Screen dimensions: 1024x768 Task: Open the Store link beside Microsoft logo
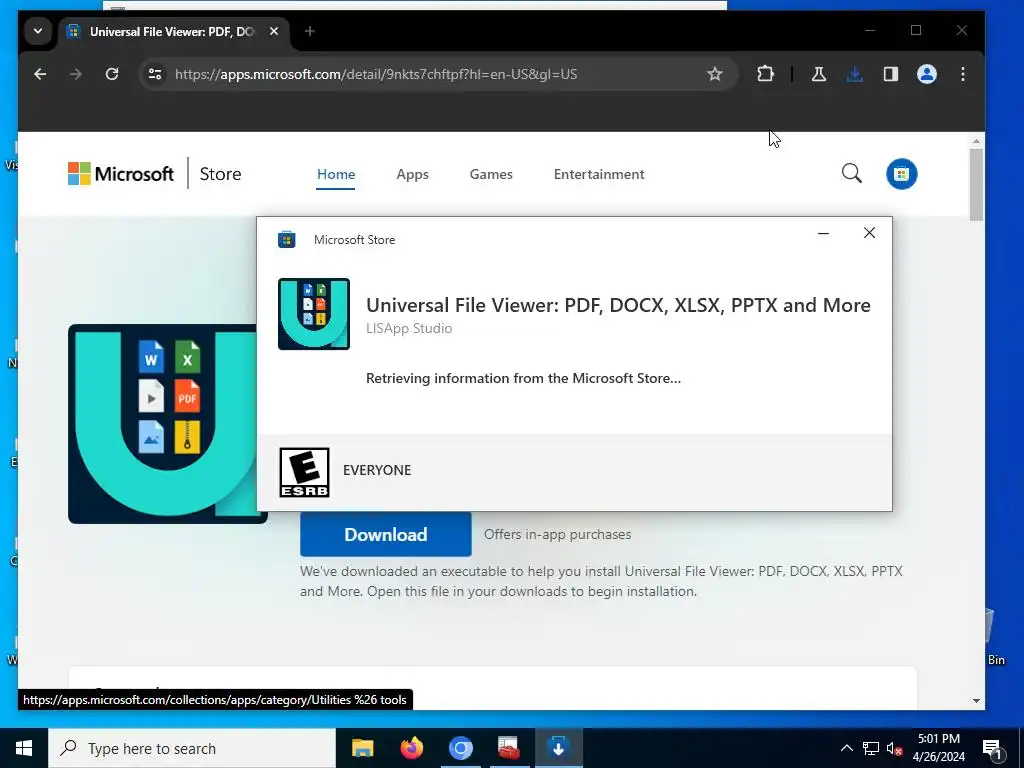220,174
